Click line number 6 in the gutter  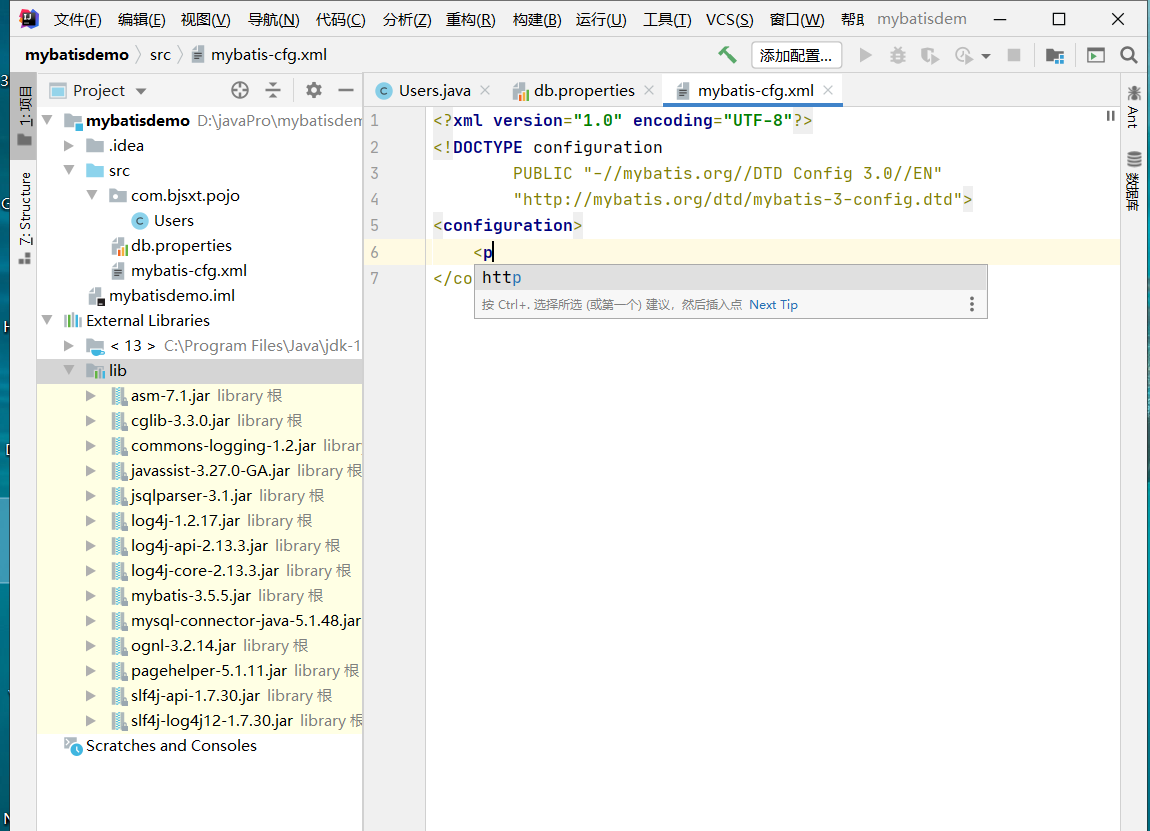tap(375, 252)
